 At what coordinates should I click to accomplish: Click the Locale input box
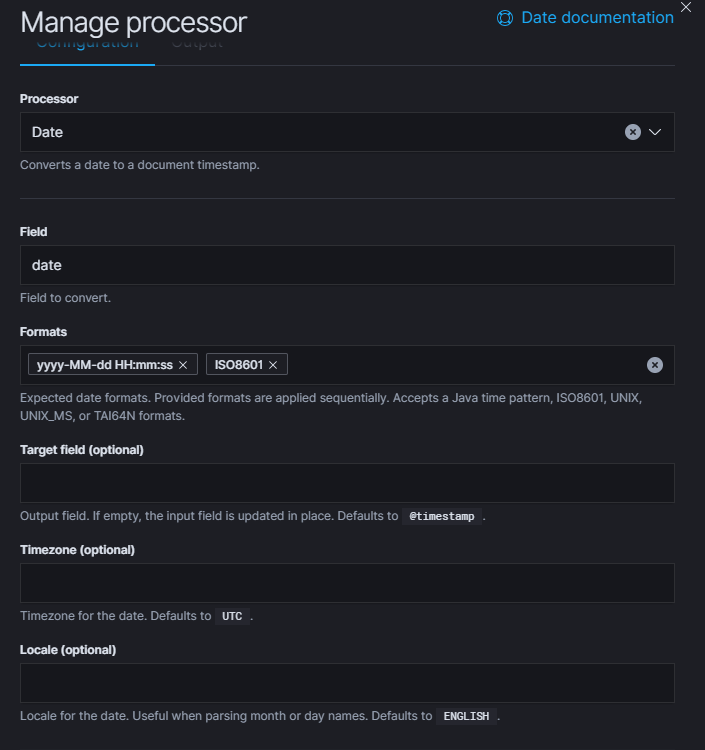click(x=347, y=683)
